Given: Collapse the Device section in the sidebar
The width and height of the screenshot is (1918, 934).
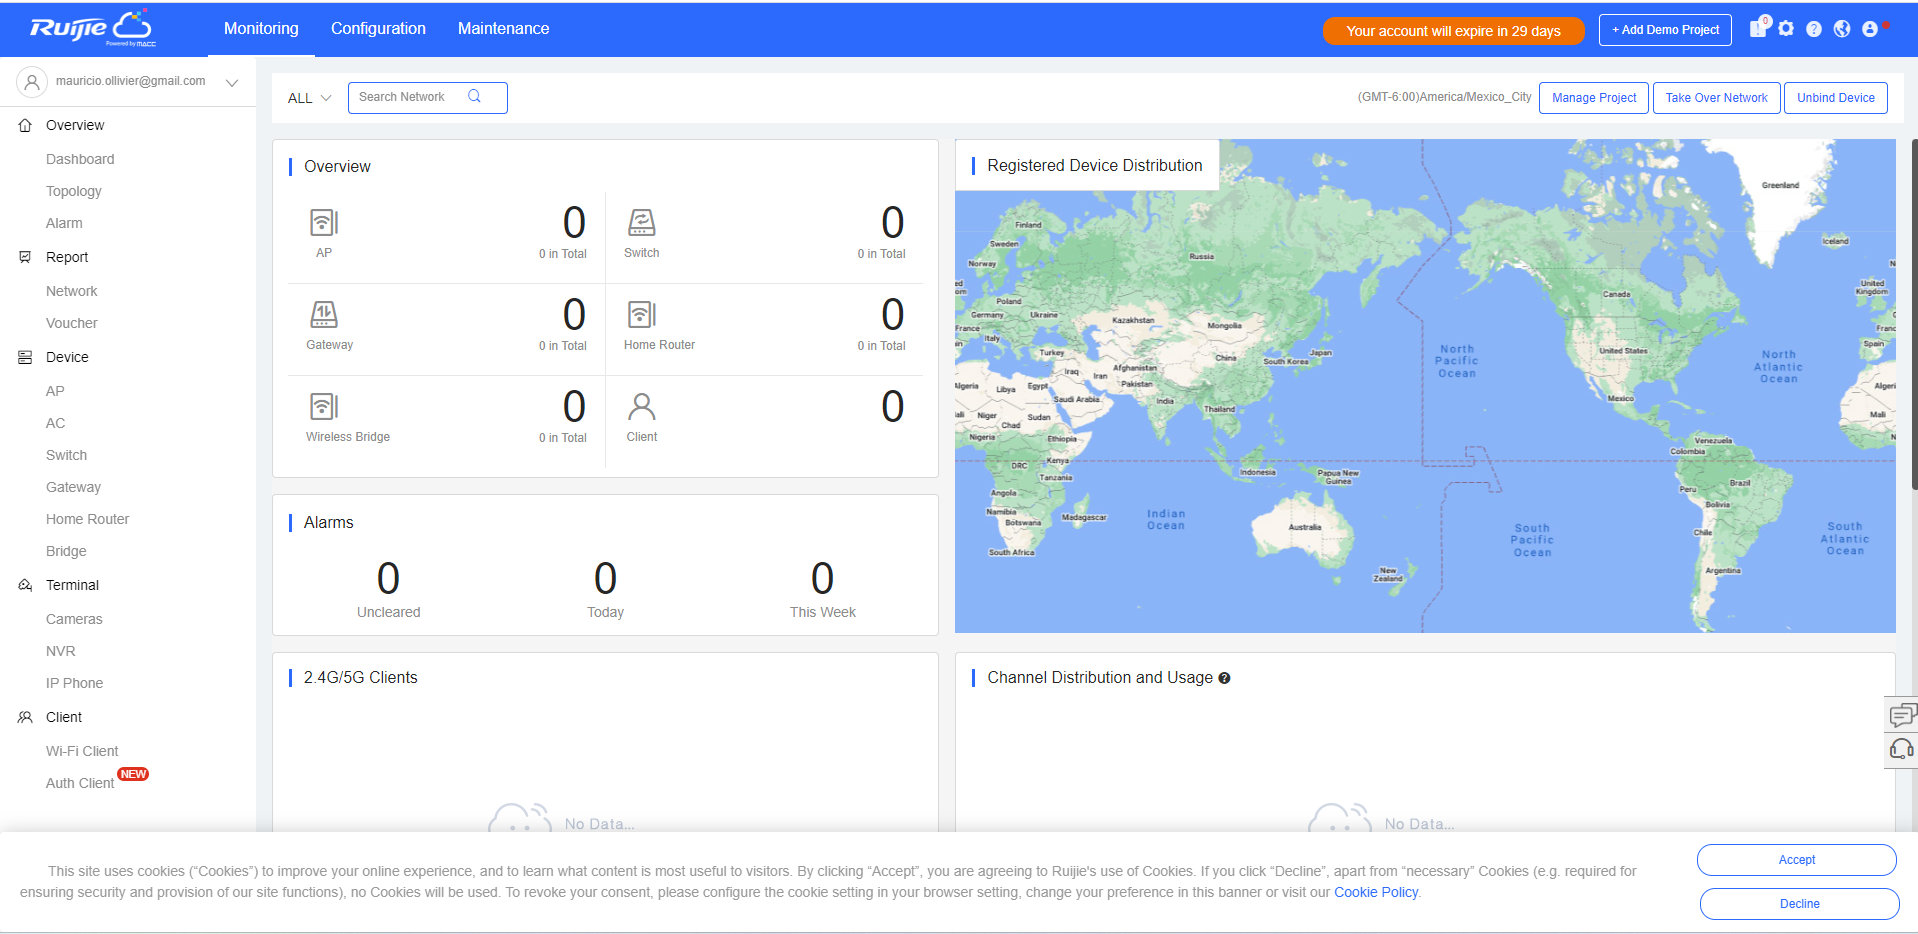Looking at the screenshot, I should click(67, 357).
